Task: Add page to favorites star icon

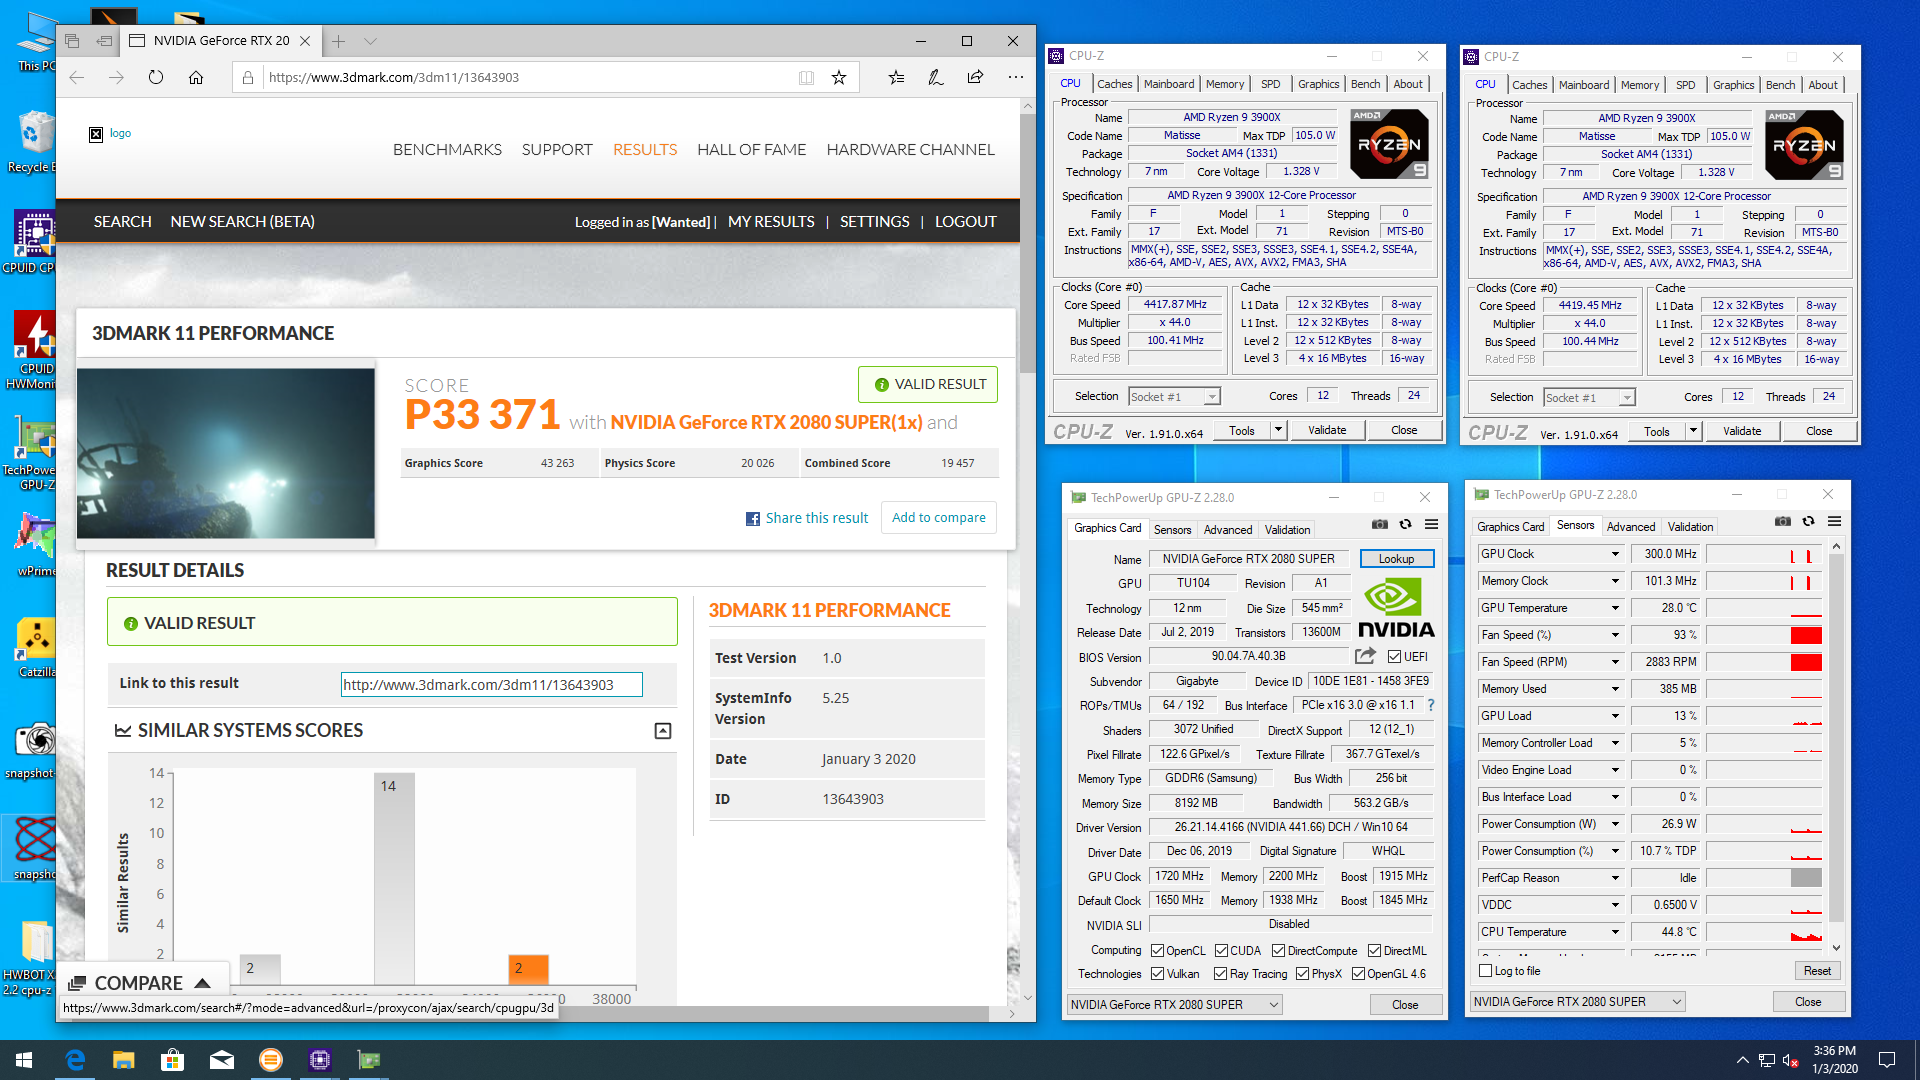Action: point(839,77)
